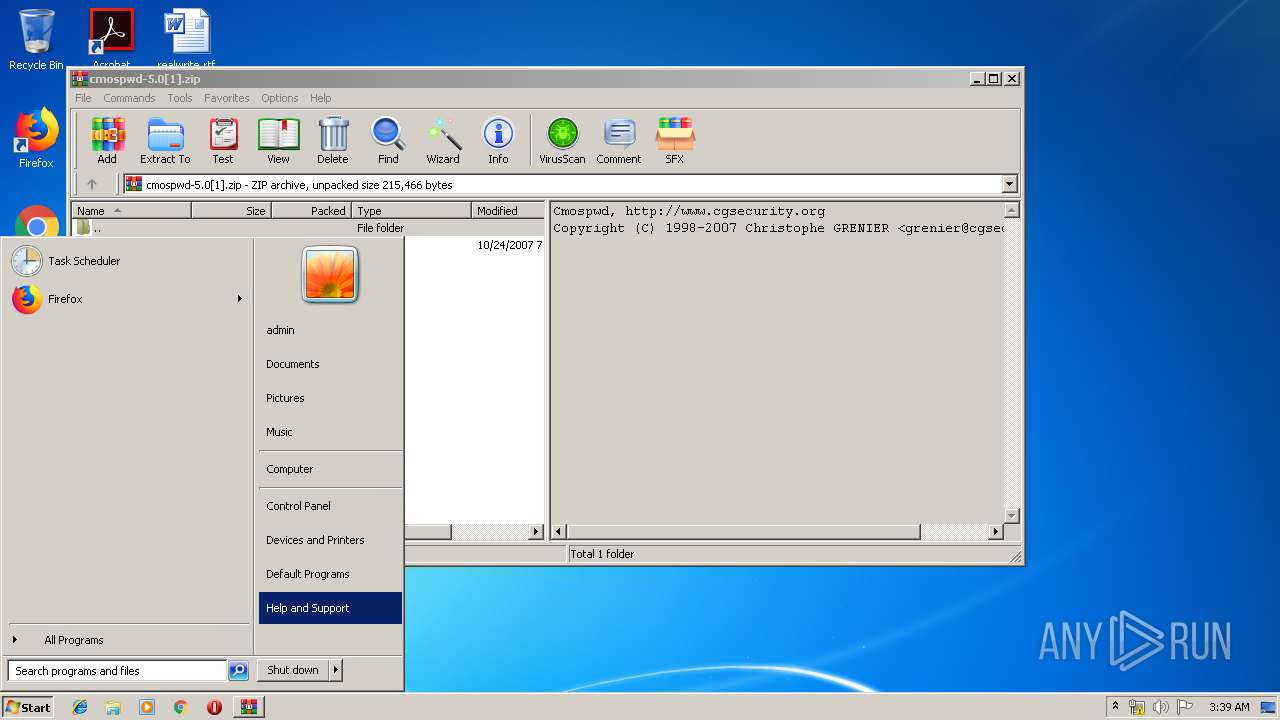Click the Start menu search button

pyautogui.click(x=238, y=671)
